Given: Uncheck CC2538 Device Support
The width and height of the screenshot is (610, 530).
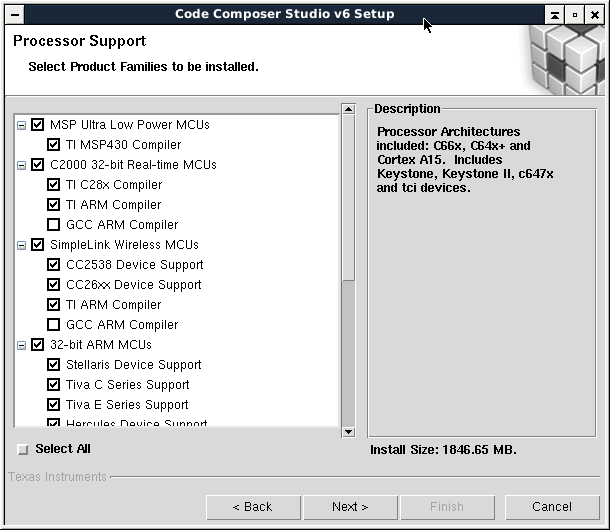Looking at the screenshot, I should (x=54, y=265).
